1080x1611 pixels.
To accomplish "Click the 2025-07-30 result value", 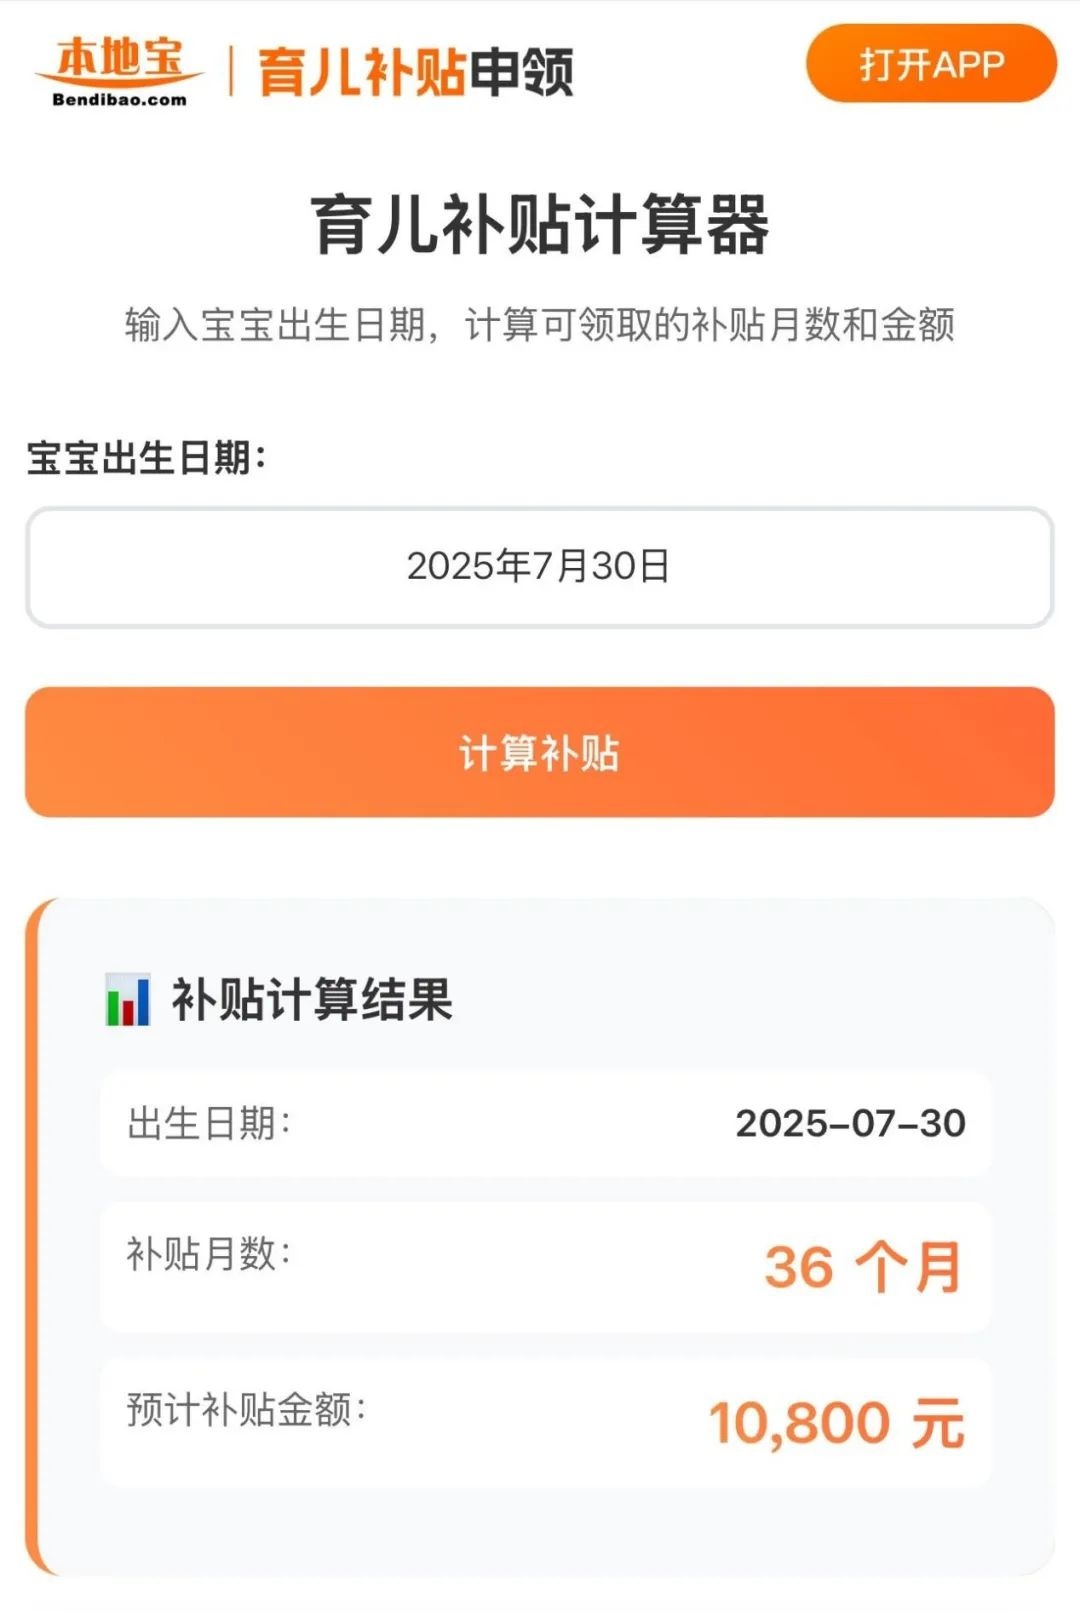I will 850,1123.
